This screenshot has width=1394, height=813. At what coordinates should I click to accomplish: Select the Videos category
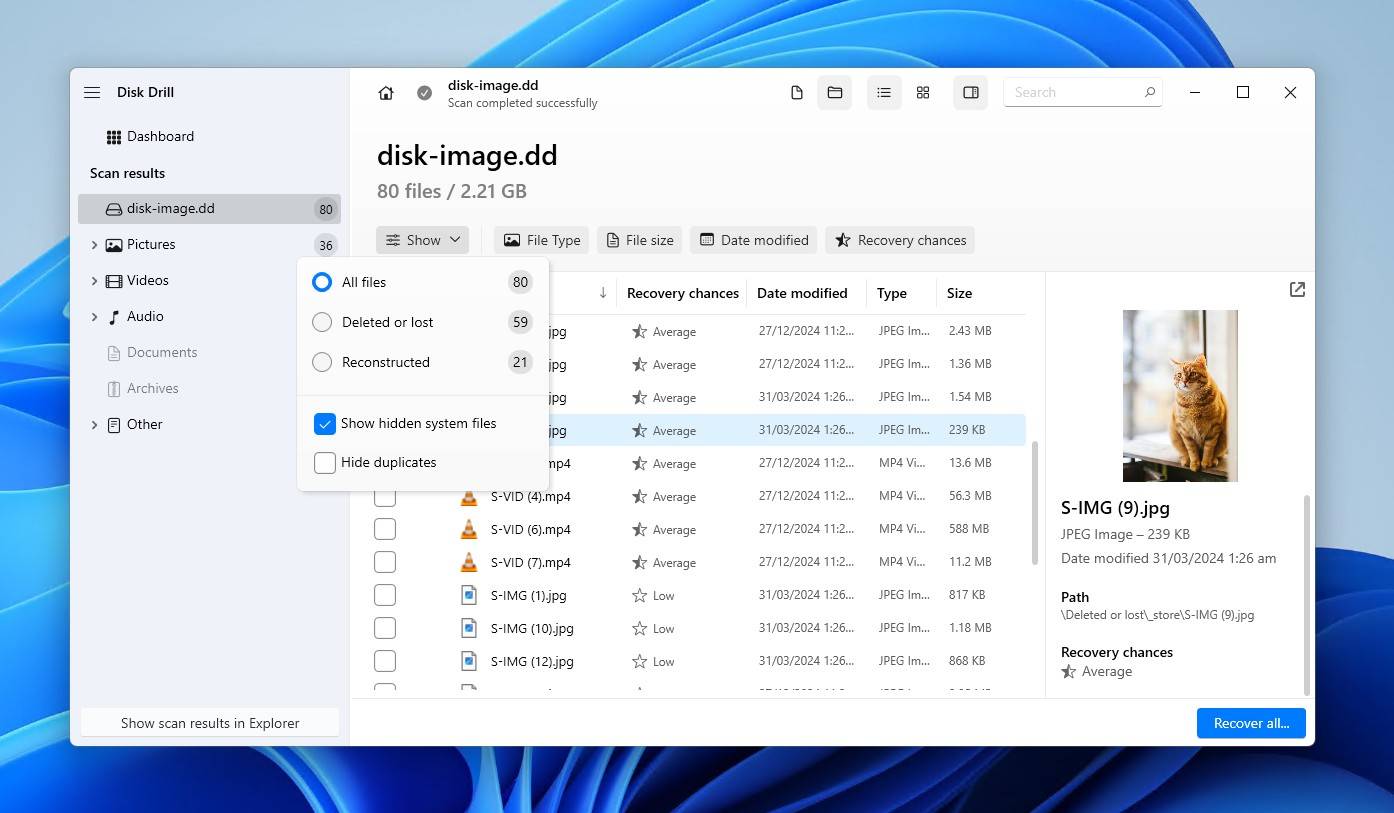[148, 280]
